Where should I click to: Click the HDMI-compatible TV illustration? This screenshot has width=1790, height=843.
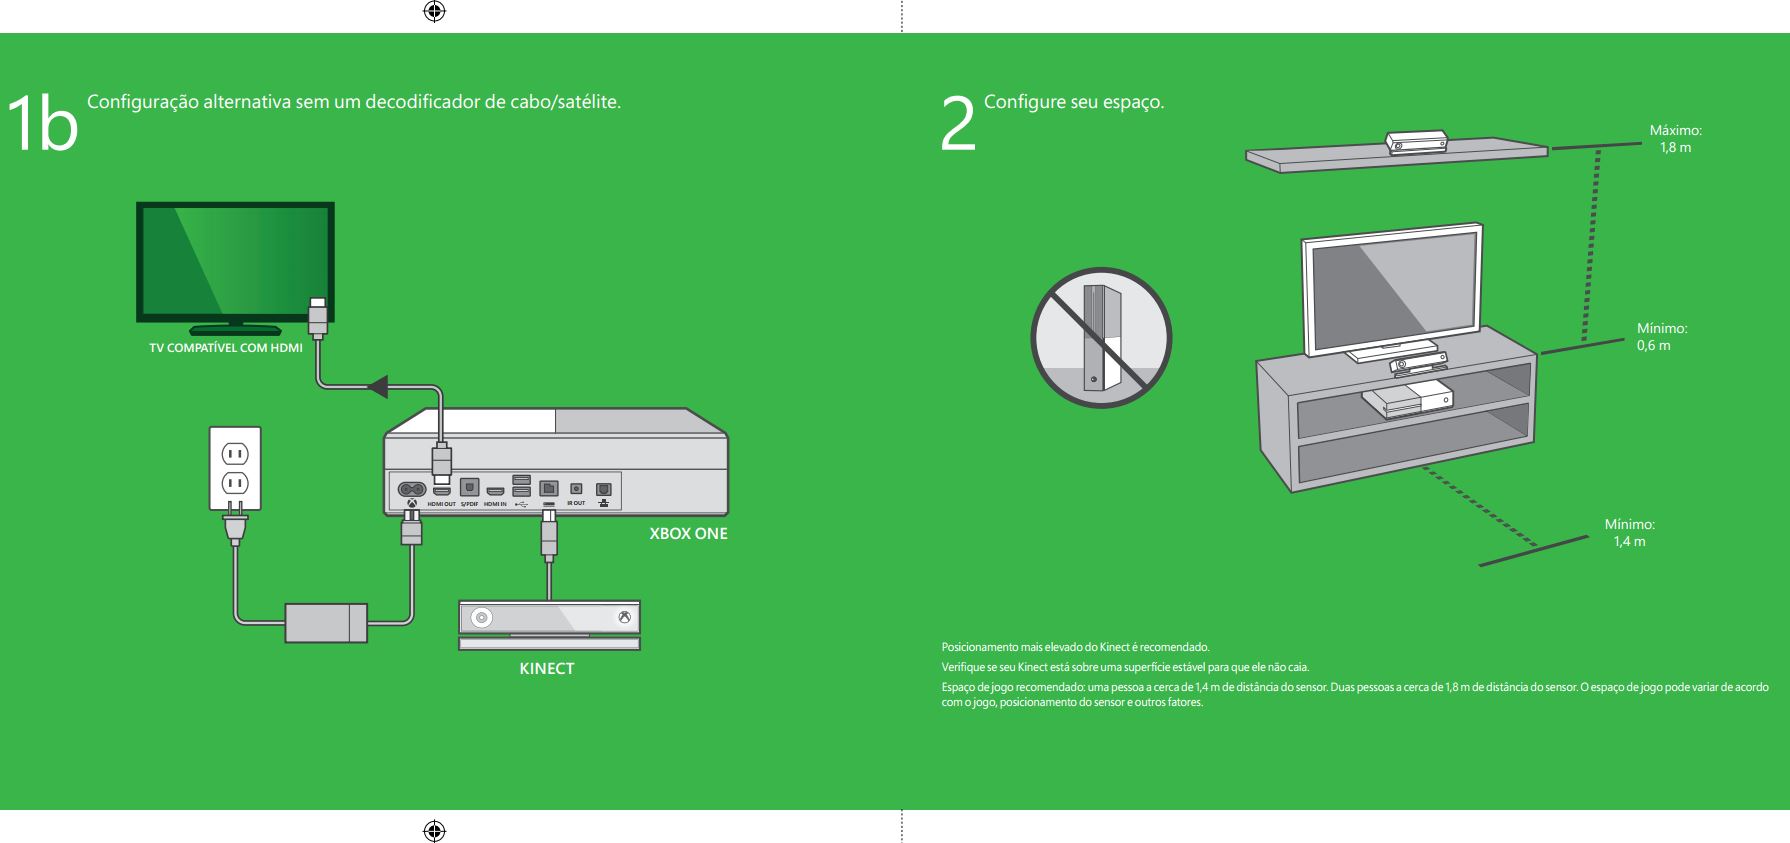pyautogui.click(x=235, y=268)
